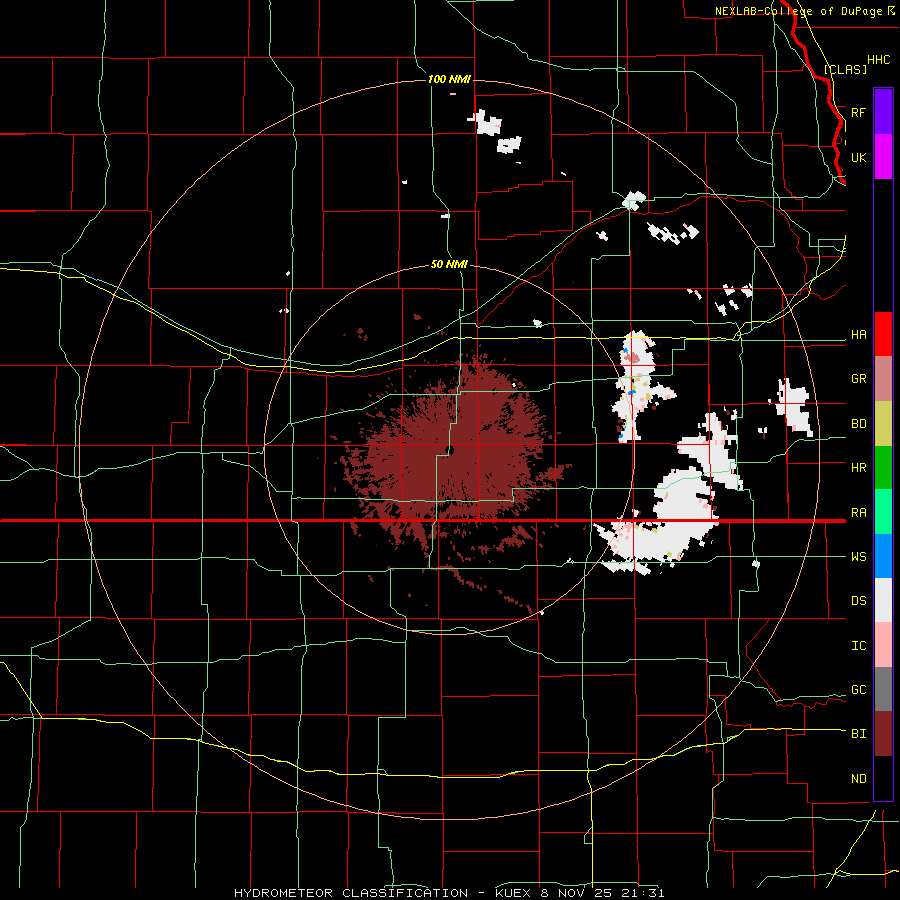Click the magenta UK color swatch

click(x=883, y=157)
